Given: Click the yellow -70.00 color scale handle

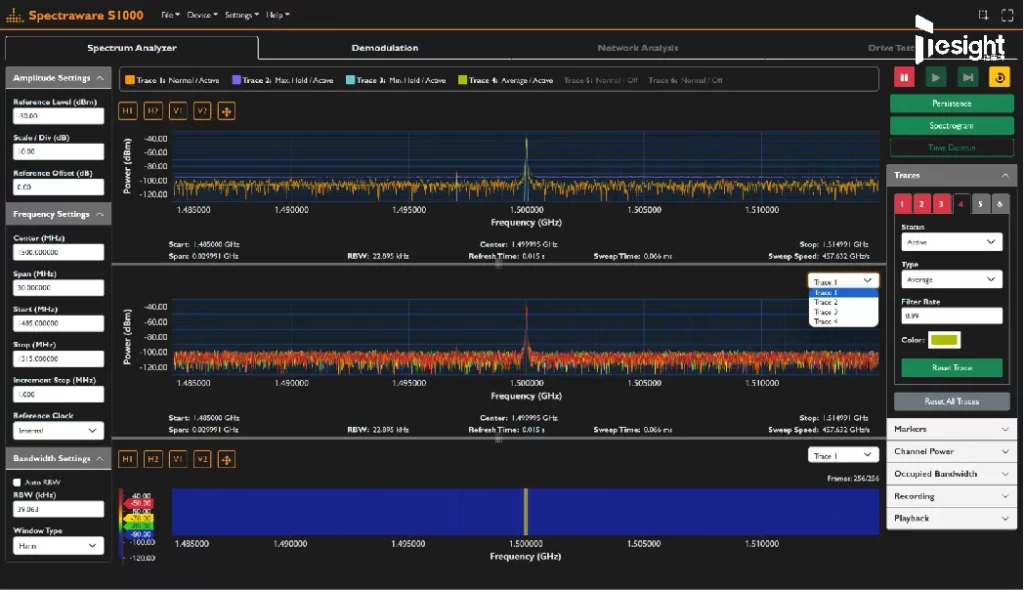Looking at the screenshot, I should tap(140, 518).
